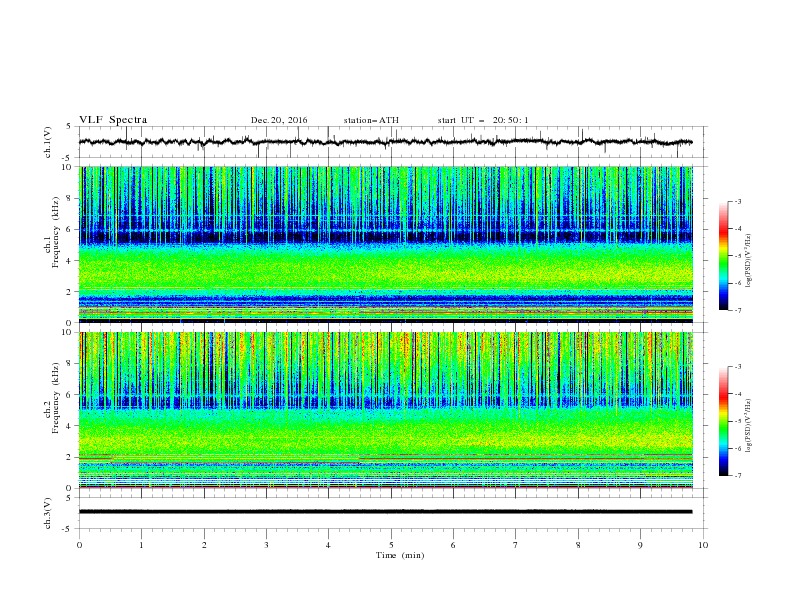This screenshot has height=612, width=792.
Task: Click the ch.1 color bar "log(PSD)(V²/Hz)" label
Action: (x=749, y=261)
